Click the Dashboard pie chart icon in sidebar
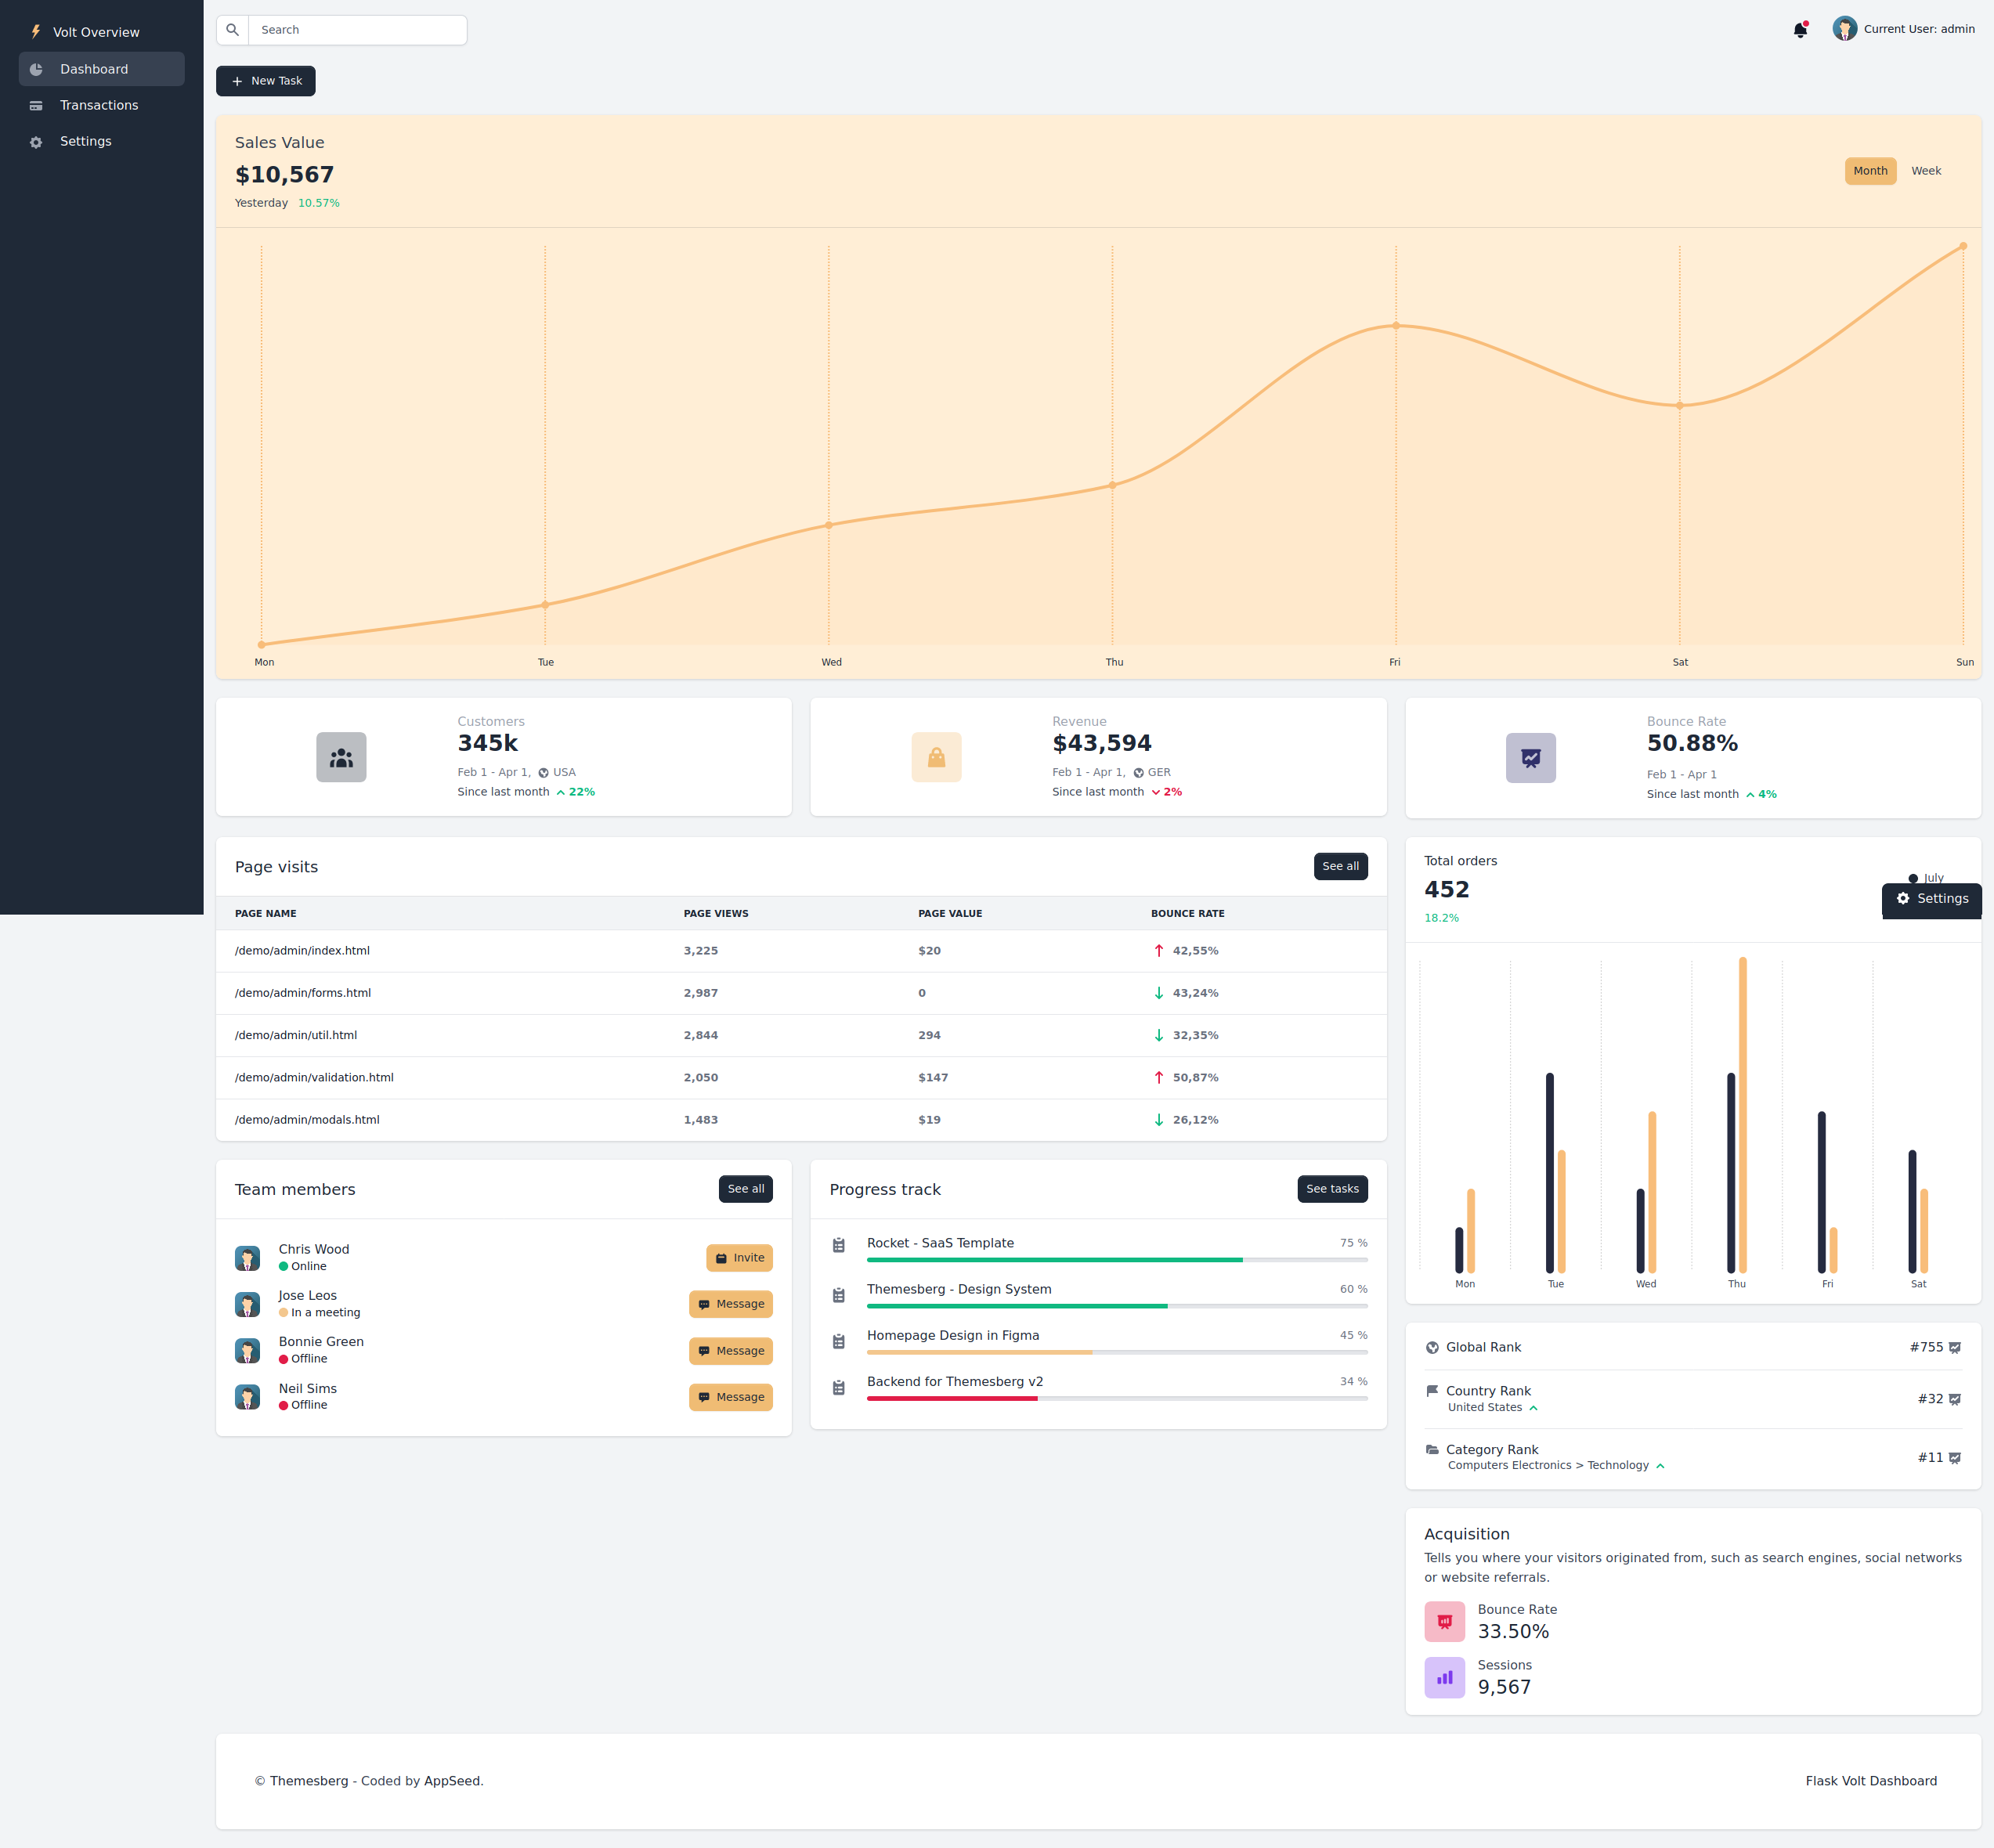This screenshot has width=1994, height=1848. coord(36,69)
